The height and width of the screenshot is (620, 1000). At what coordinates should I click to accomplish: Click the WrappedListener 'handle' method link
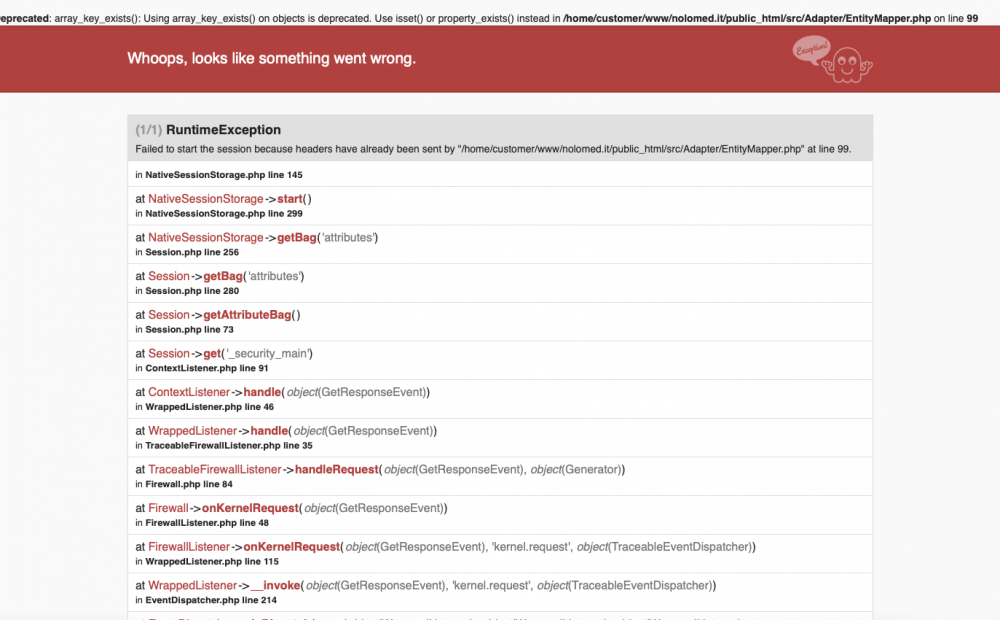pyautogui.click(x=270, y=430)
